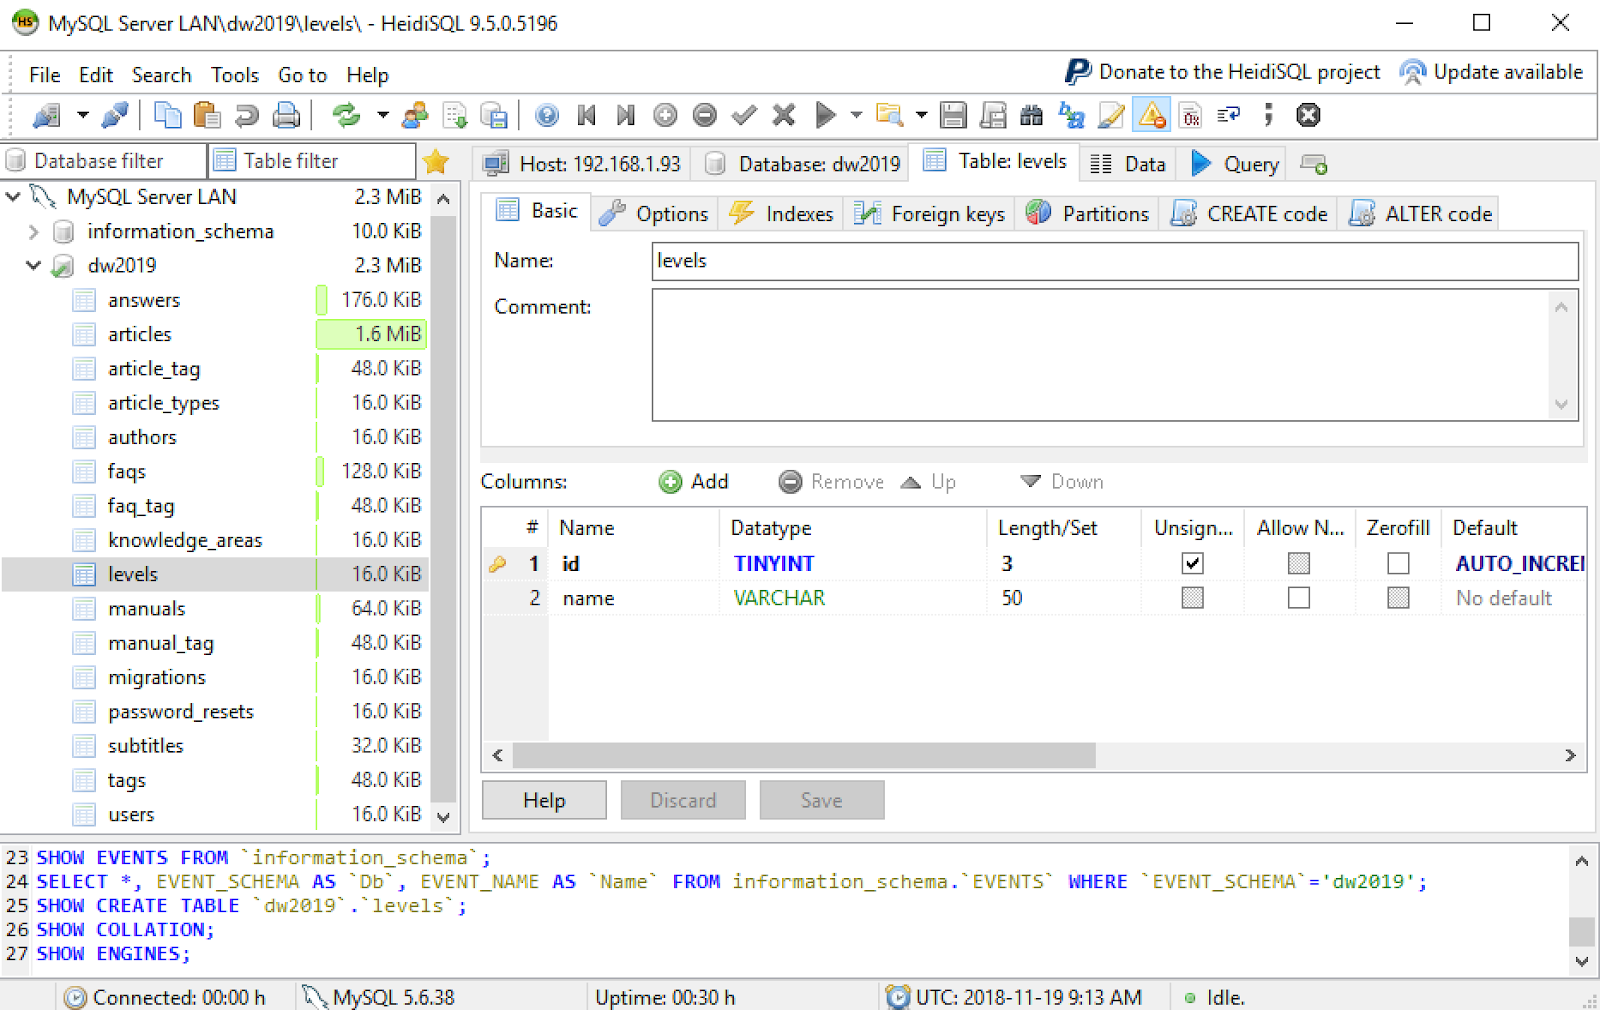Image resolution: width=1600 pixels, height=1010 pixels.
Task: Click the Save floppy disk icon
Action: [954, 116]
